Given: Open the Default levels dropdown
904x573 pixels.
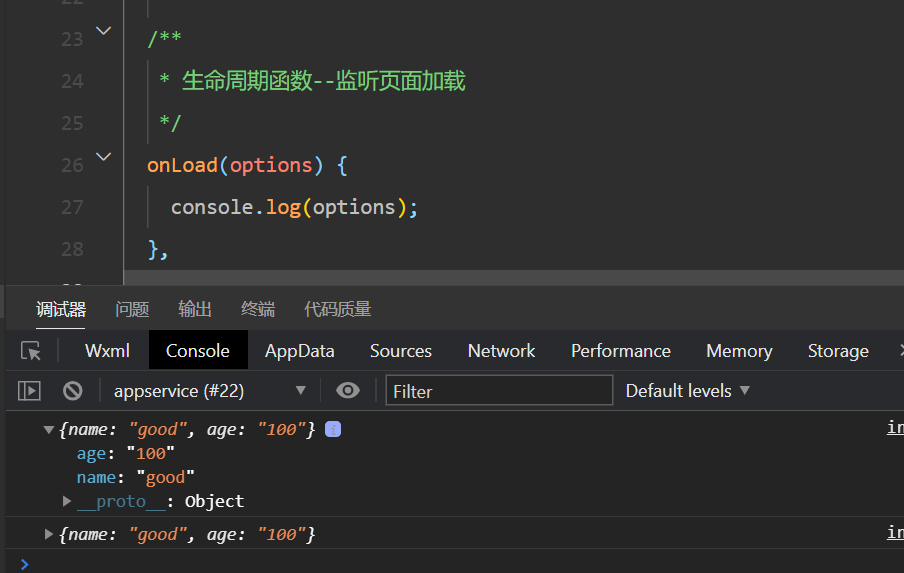Looking at the screenshot, I should (687, 391).
